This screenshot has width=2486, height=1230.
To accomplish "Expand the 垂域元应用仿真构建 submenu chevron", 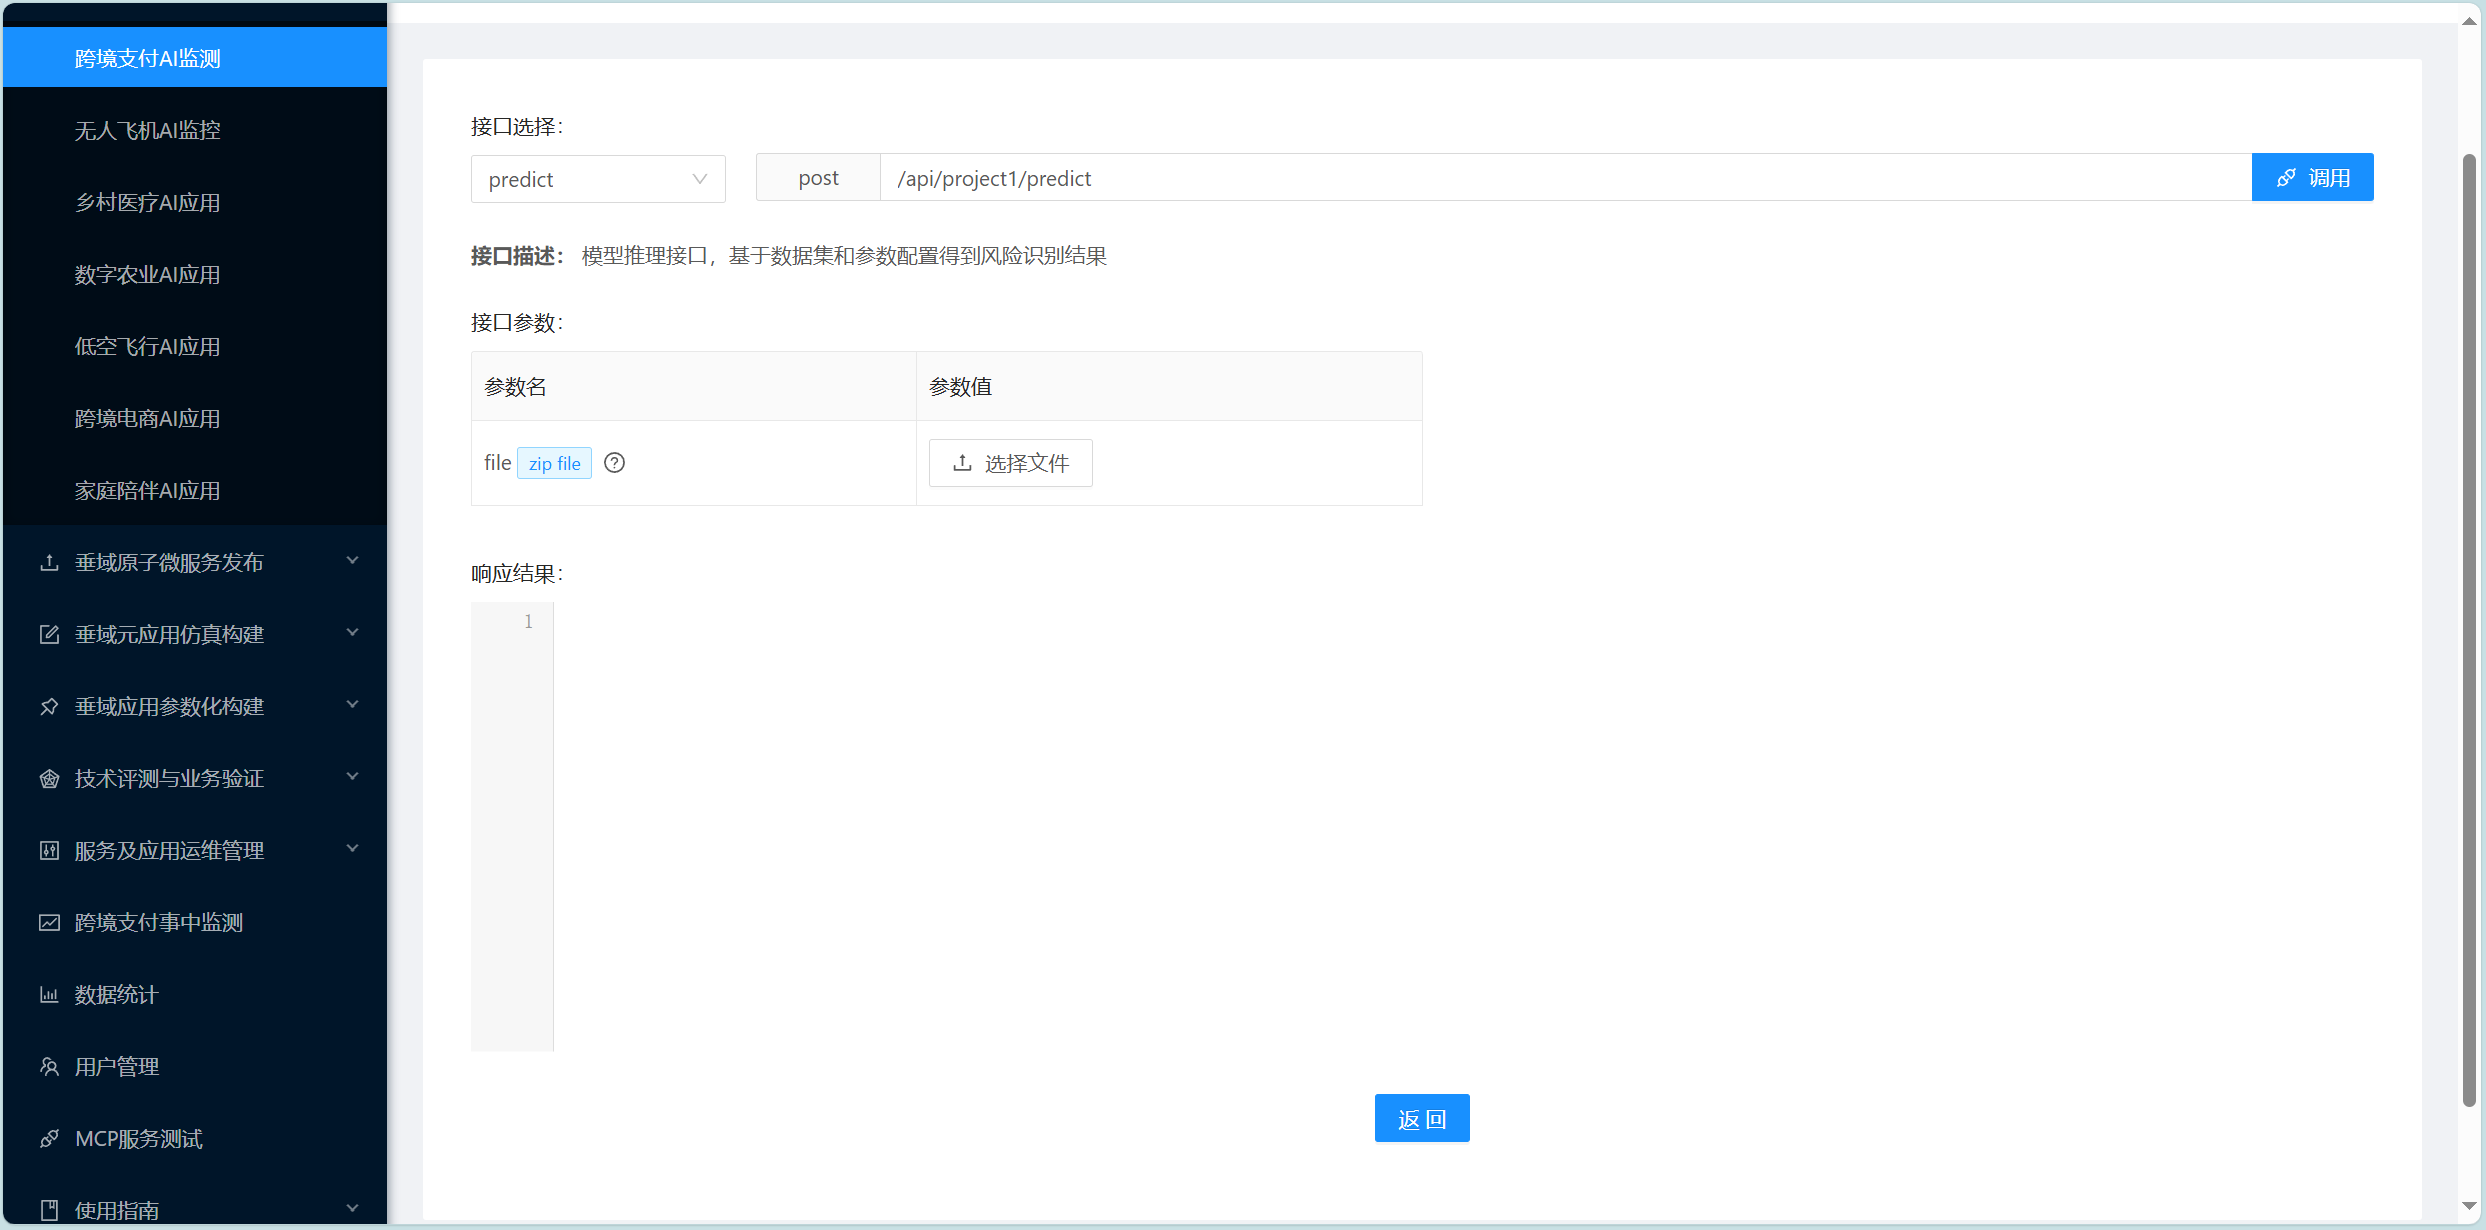I will (x=352, y=633).
